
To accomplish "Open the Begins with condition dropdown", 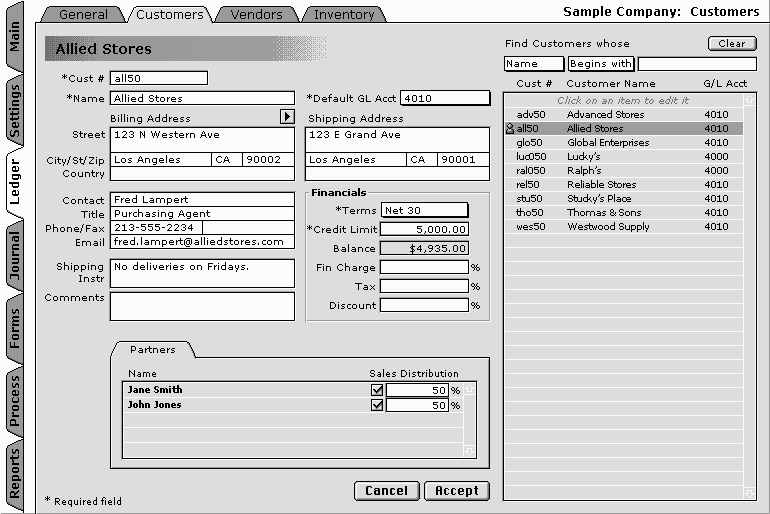I will [601, 64].
